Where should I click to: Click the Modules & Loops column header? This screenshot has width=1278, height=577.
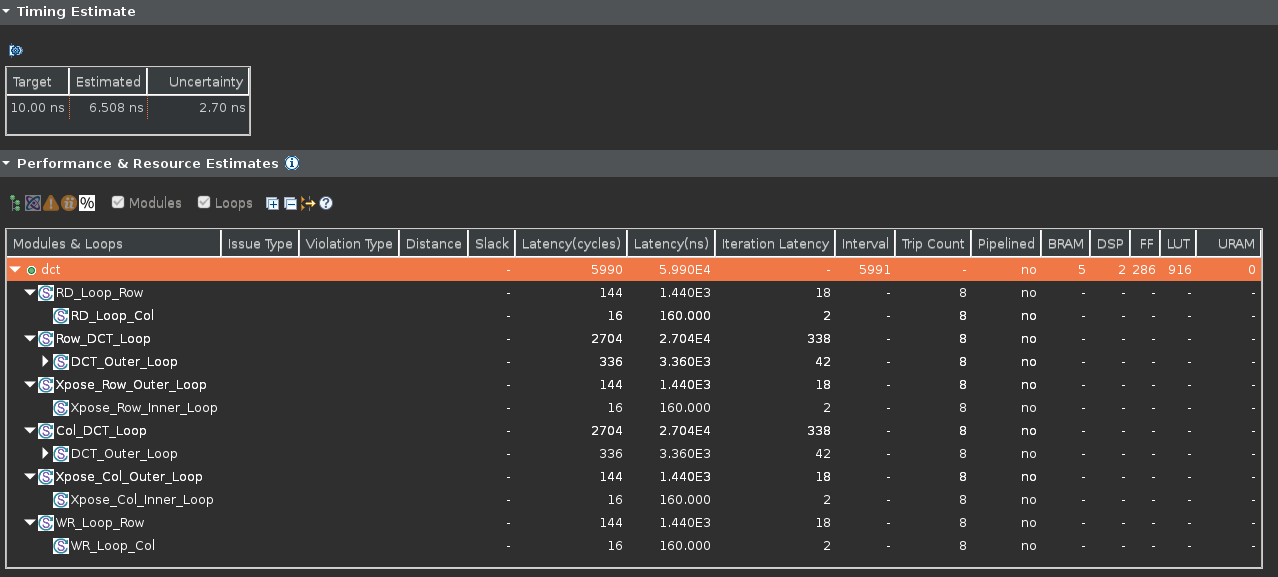pos(68,244)
